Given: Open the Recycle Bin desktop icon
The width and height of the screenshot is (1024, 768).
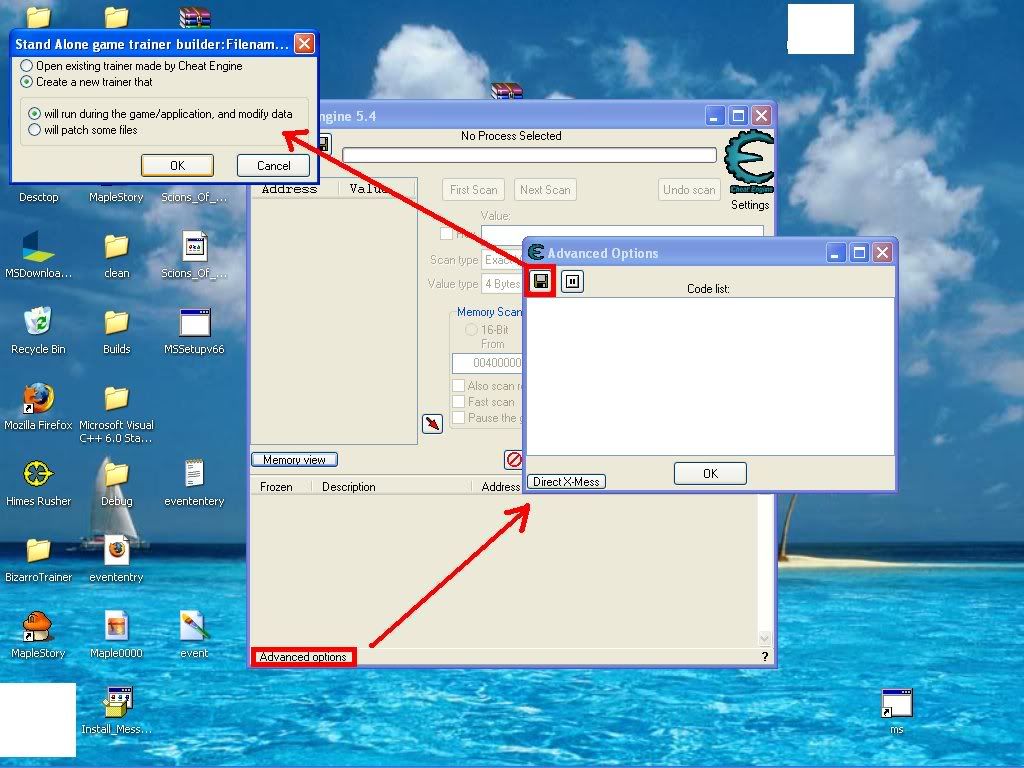Looking at the screenshot, I should pos(38,323).
